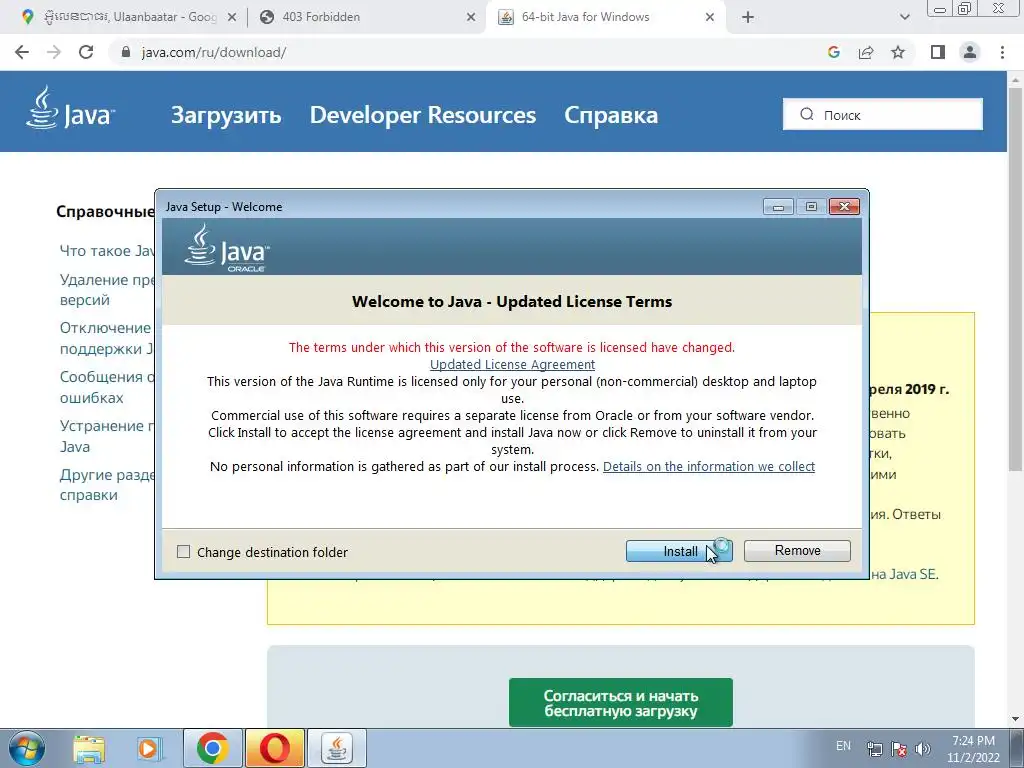Viewport: 1024px width, 768px height.
Task: Click the Install button in Java Setup
Action: pyautogui.click(x=679, y=551)
